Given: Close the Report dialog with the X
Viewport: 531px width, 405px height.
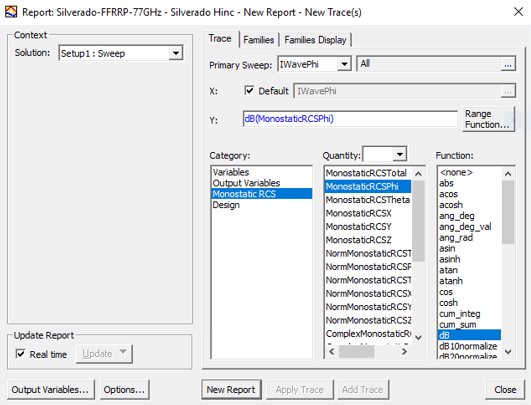Looking at the screenshot, I should (x=518, y=12).
